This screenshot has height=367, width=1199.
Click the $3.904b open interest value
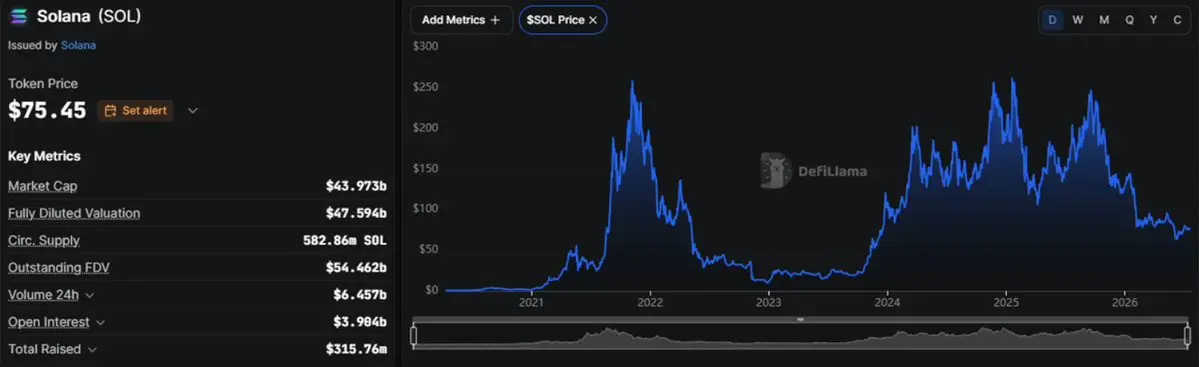pos(360,323)
